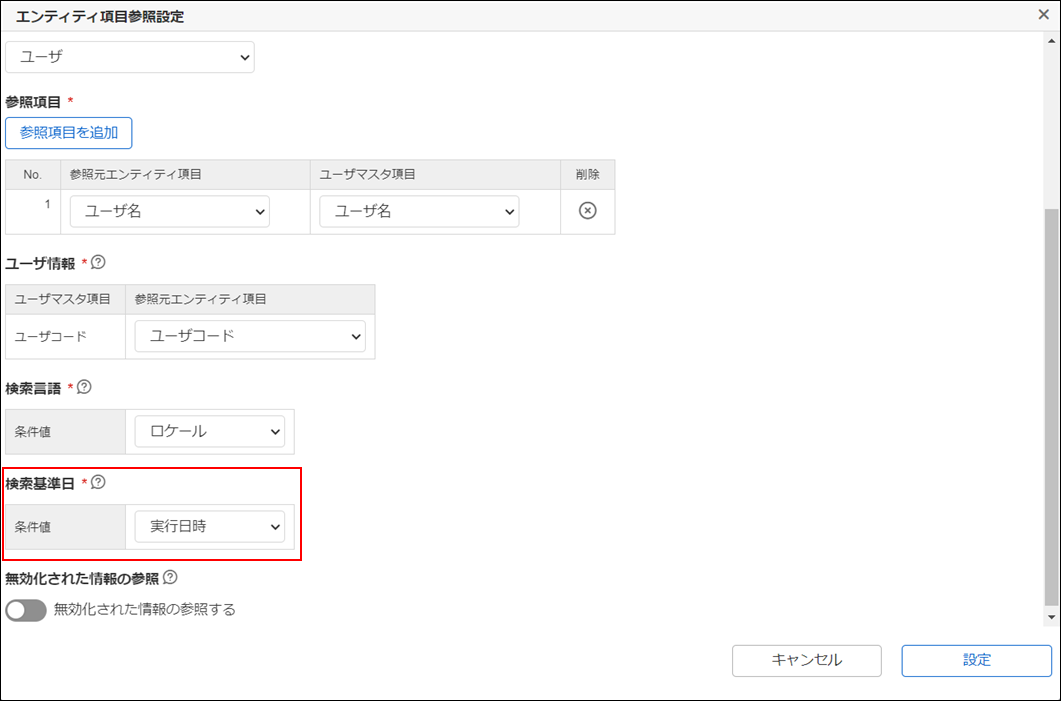The image size is (1061, 701).
Task: Click the No. column header
Action: point(32,175)
